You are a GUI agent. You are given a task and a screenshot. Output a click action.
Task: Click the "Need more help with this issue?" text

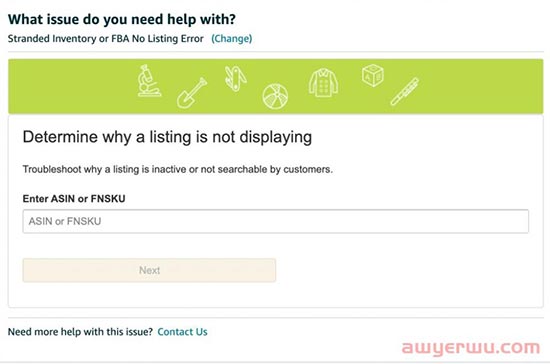(x=80, y=332)
